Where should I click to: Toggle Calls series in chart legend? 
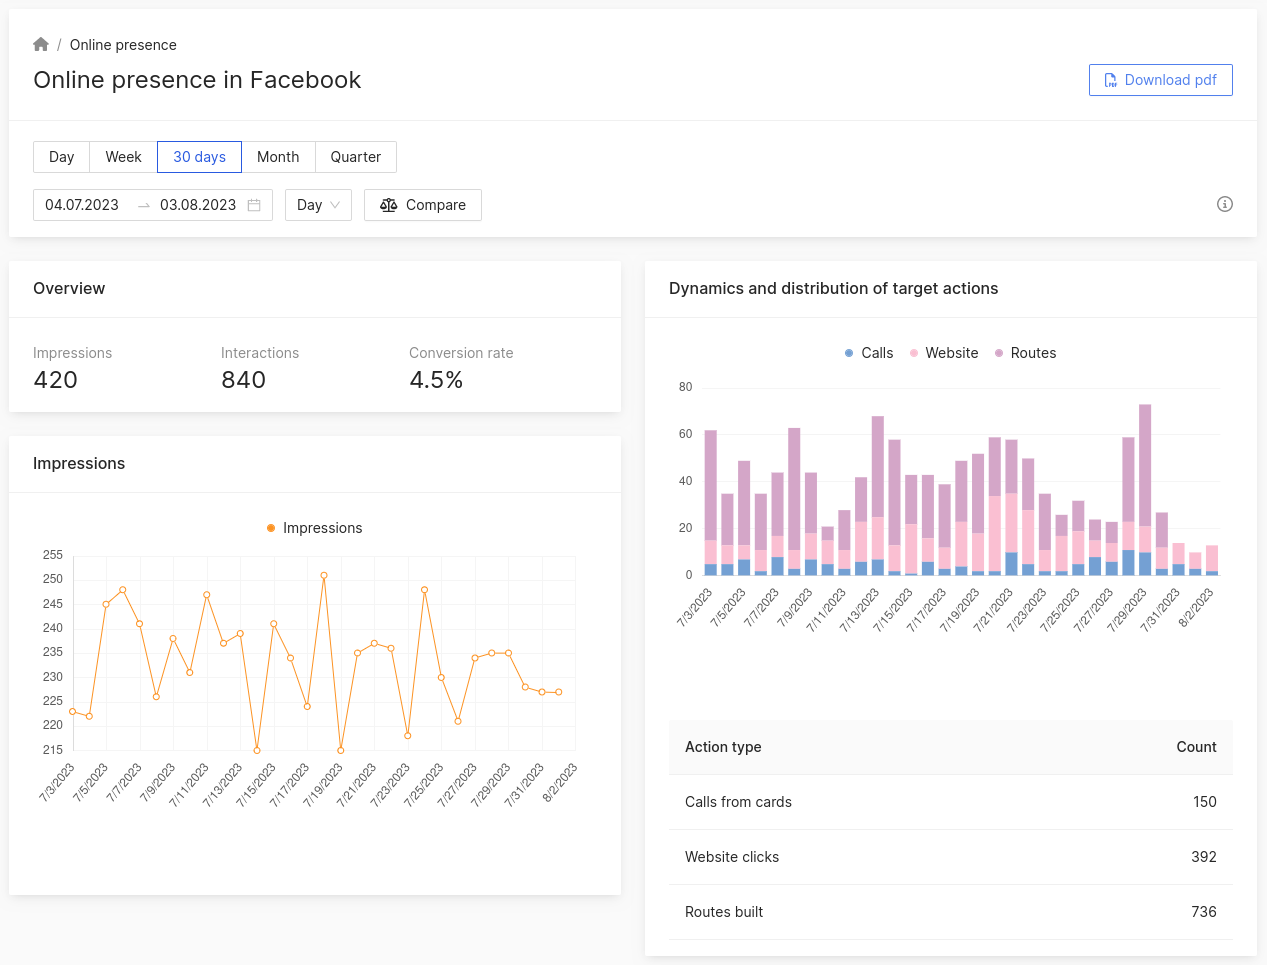pos(868,353)
